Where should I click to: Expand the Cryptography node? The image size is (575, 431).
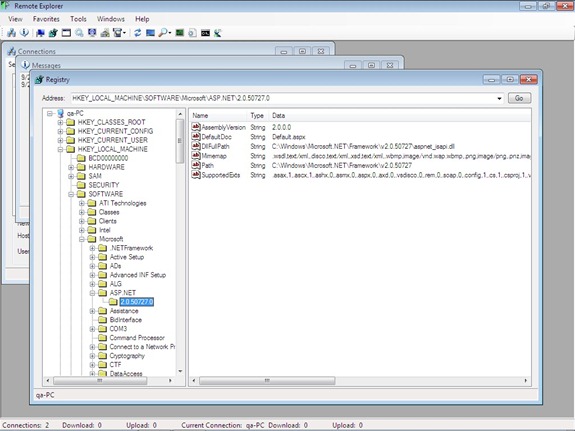(x=92, y=356)
